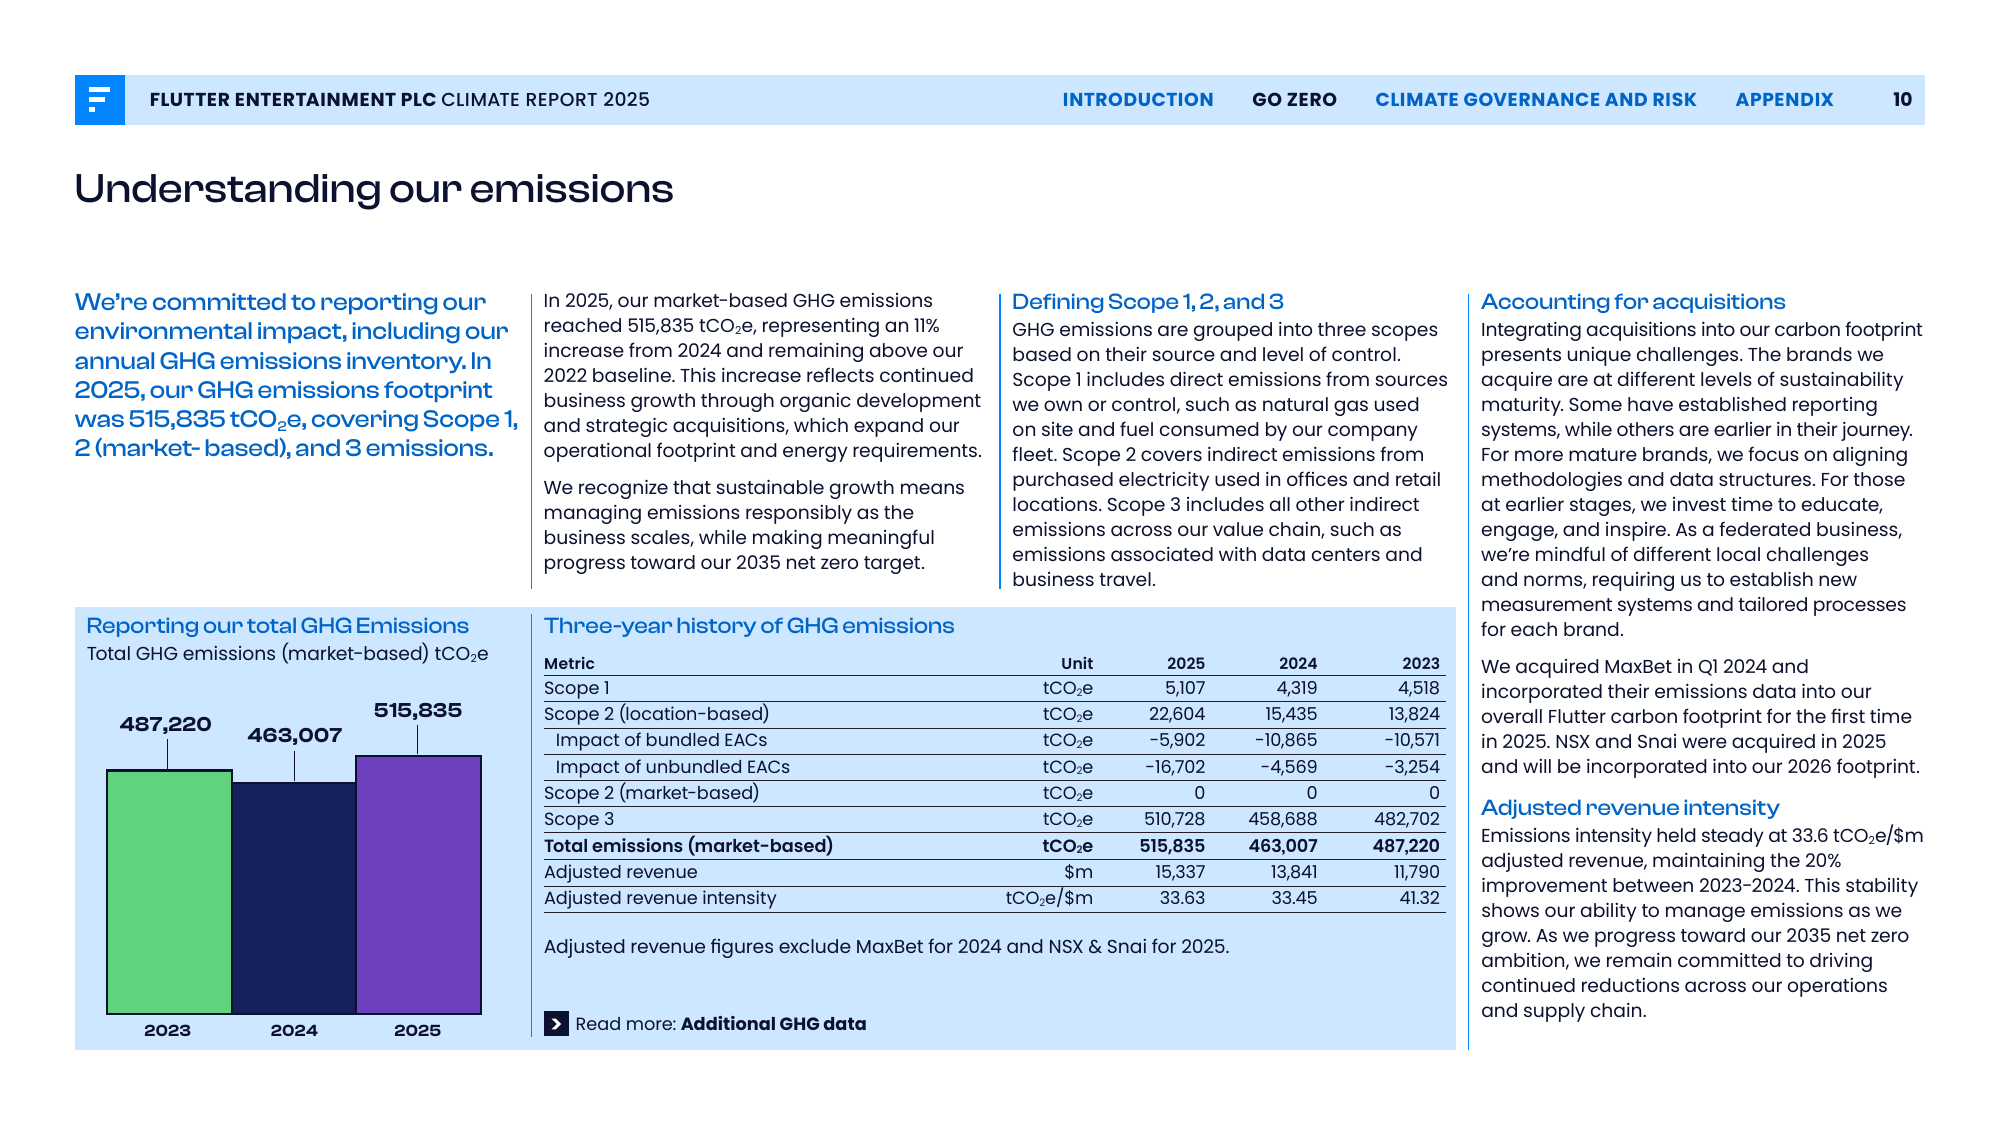The image size is (2001, 1125).
Task: Click Reporting our total GHG Emissions heading
Action: tap(277, 626)
